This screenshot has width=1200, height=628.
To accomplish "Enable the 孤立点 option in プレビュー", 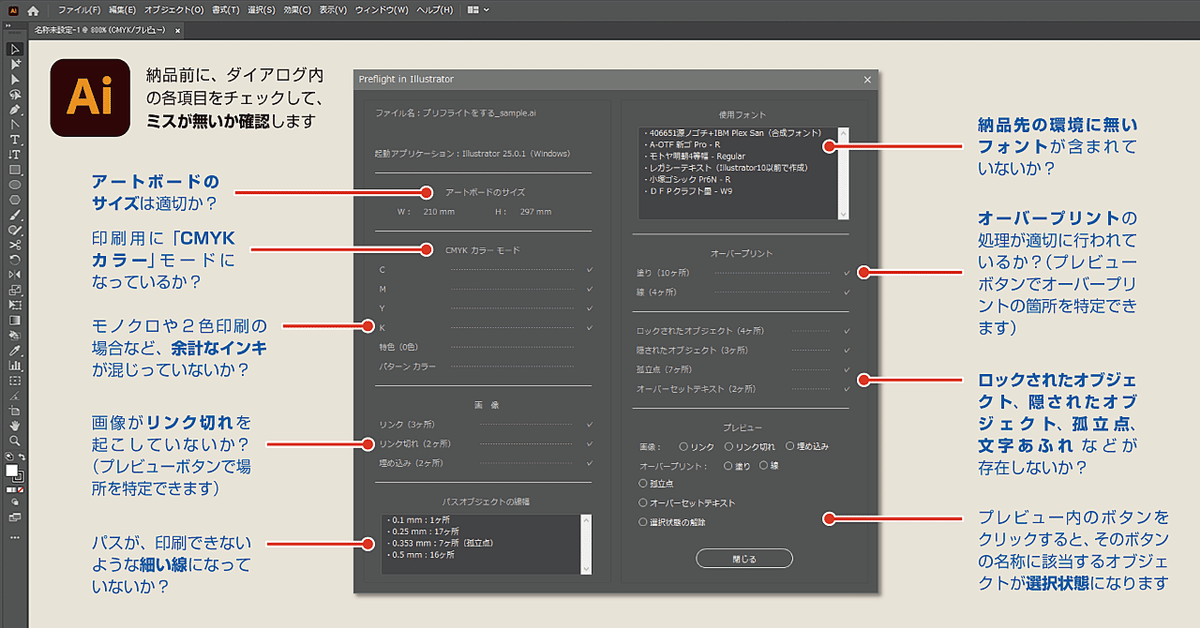I will point(642,483).
